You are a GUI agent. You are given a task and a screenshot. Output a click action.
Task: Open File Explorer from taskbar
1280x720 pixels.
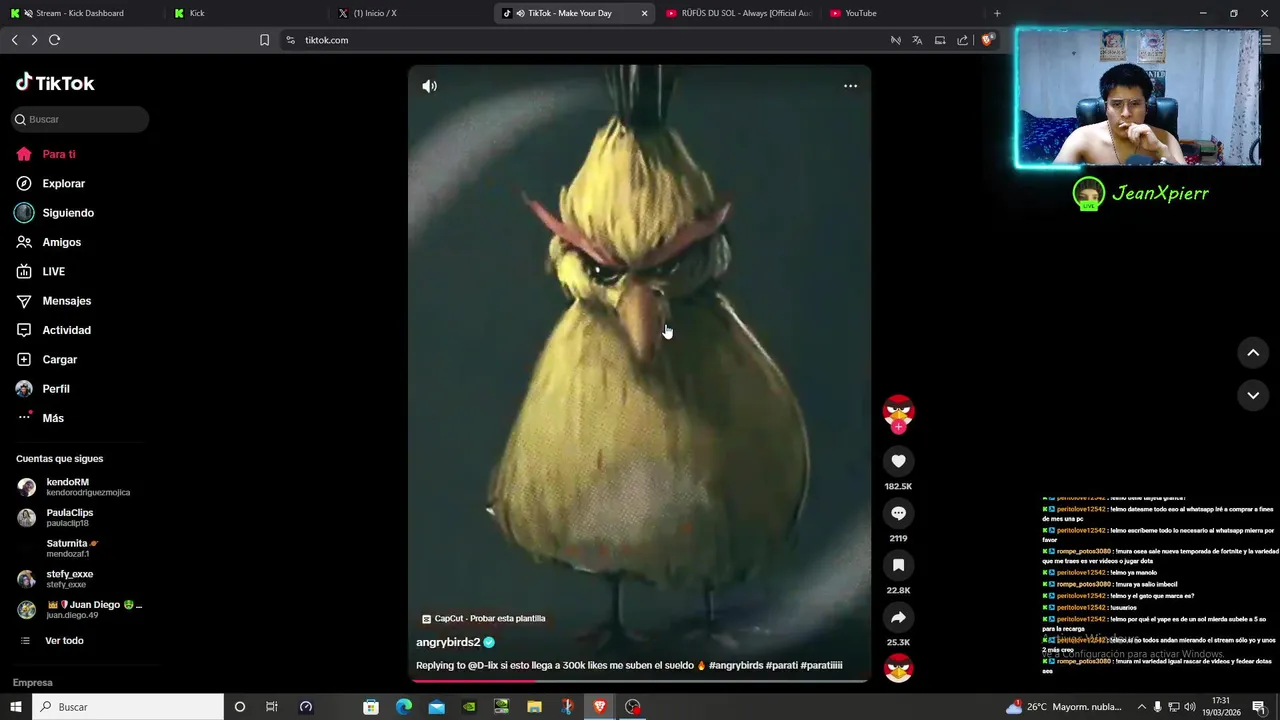pos(534,707)
